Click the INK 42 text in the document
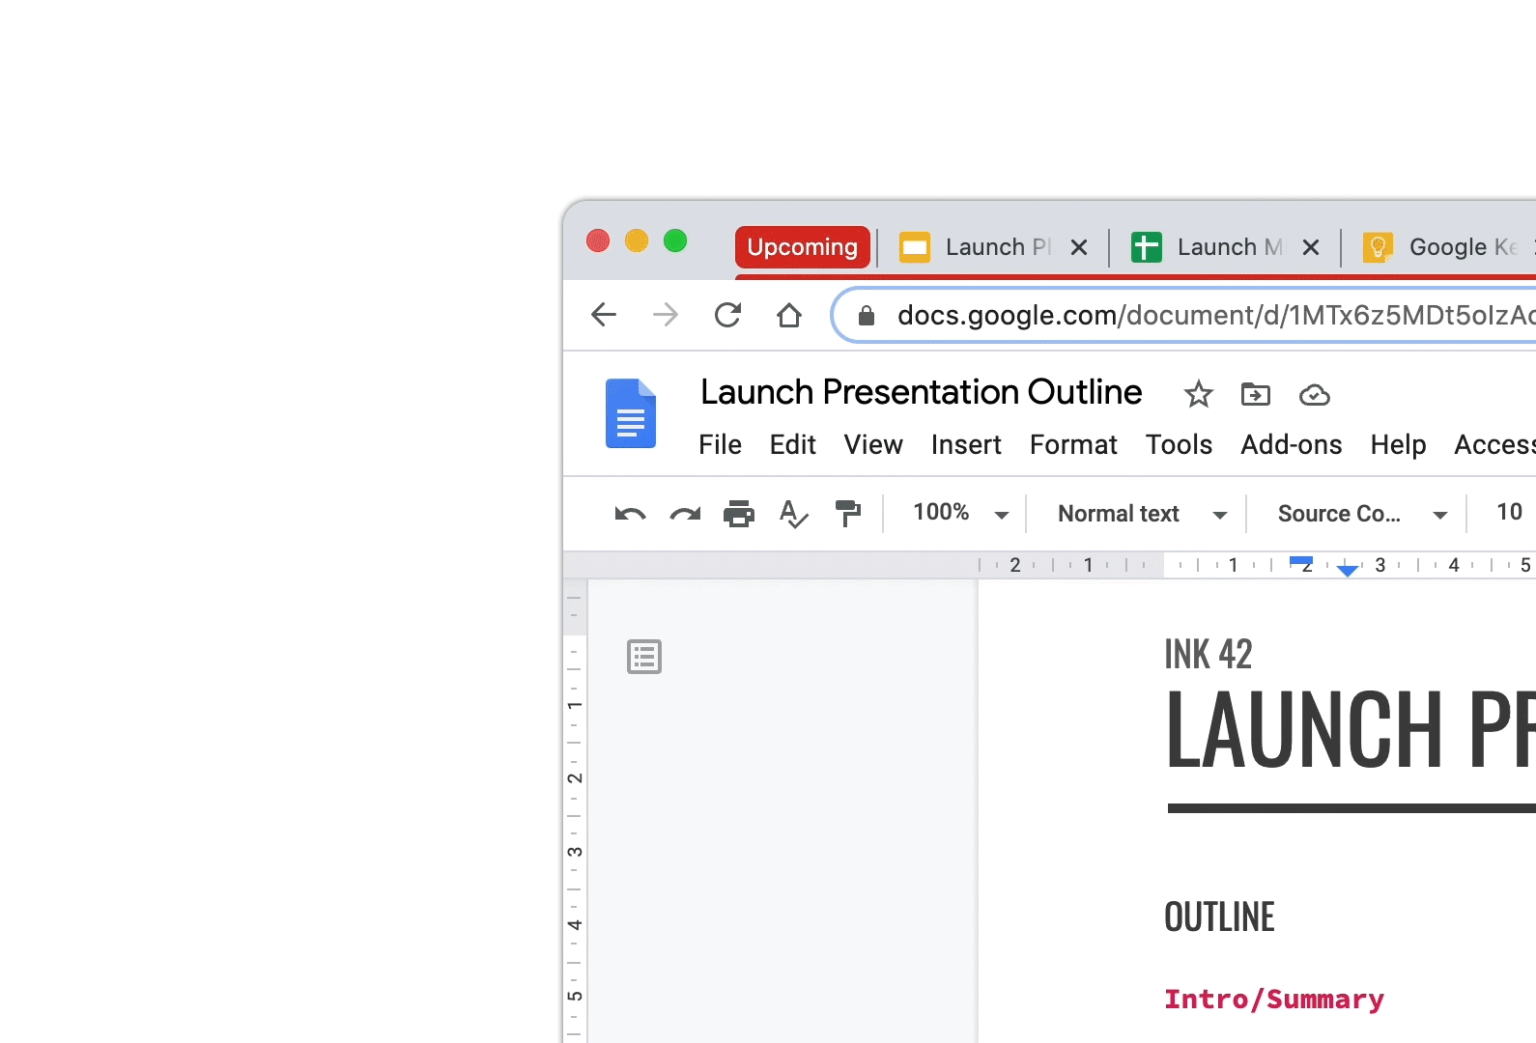The width and height of the screenshot is (1536, 1043). pos(1208,655)
